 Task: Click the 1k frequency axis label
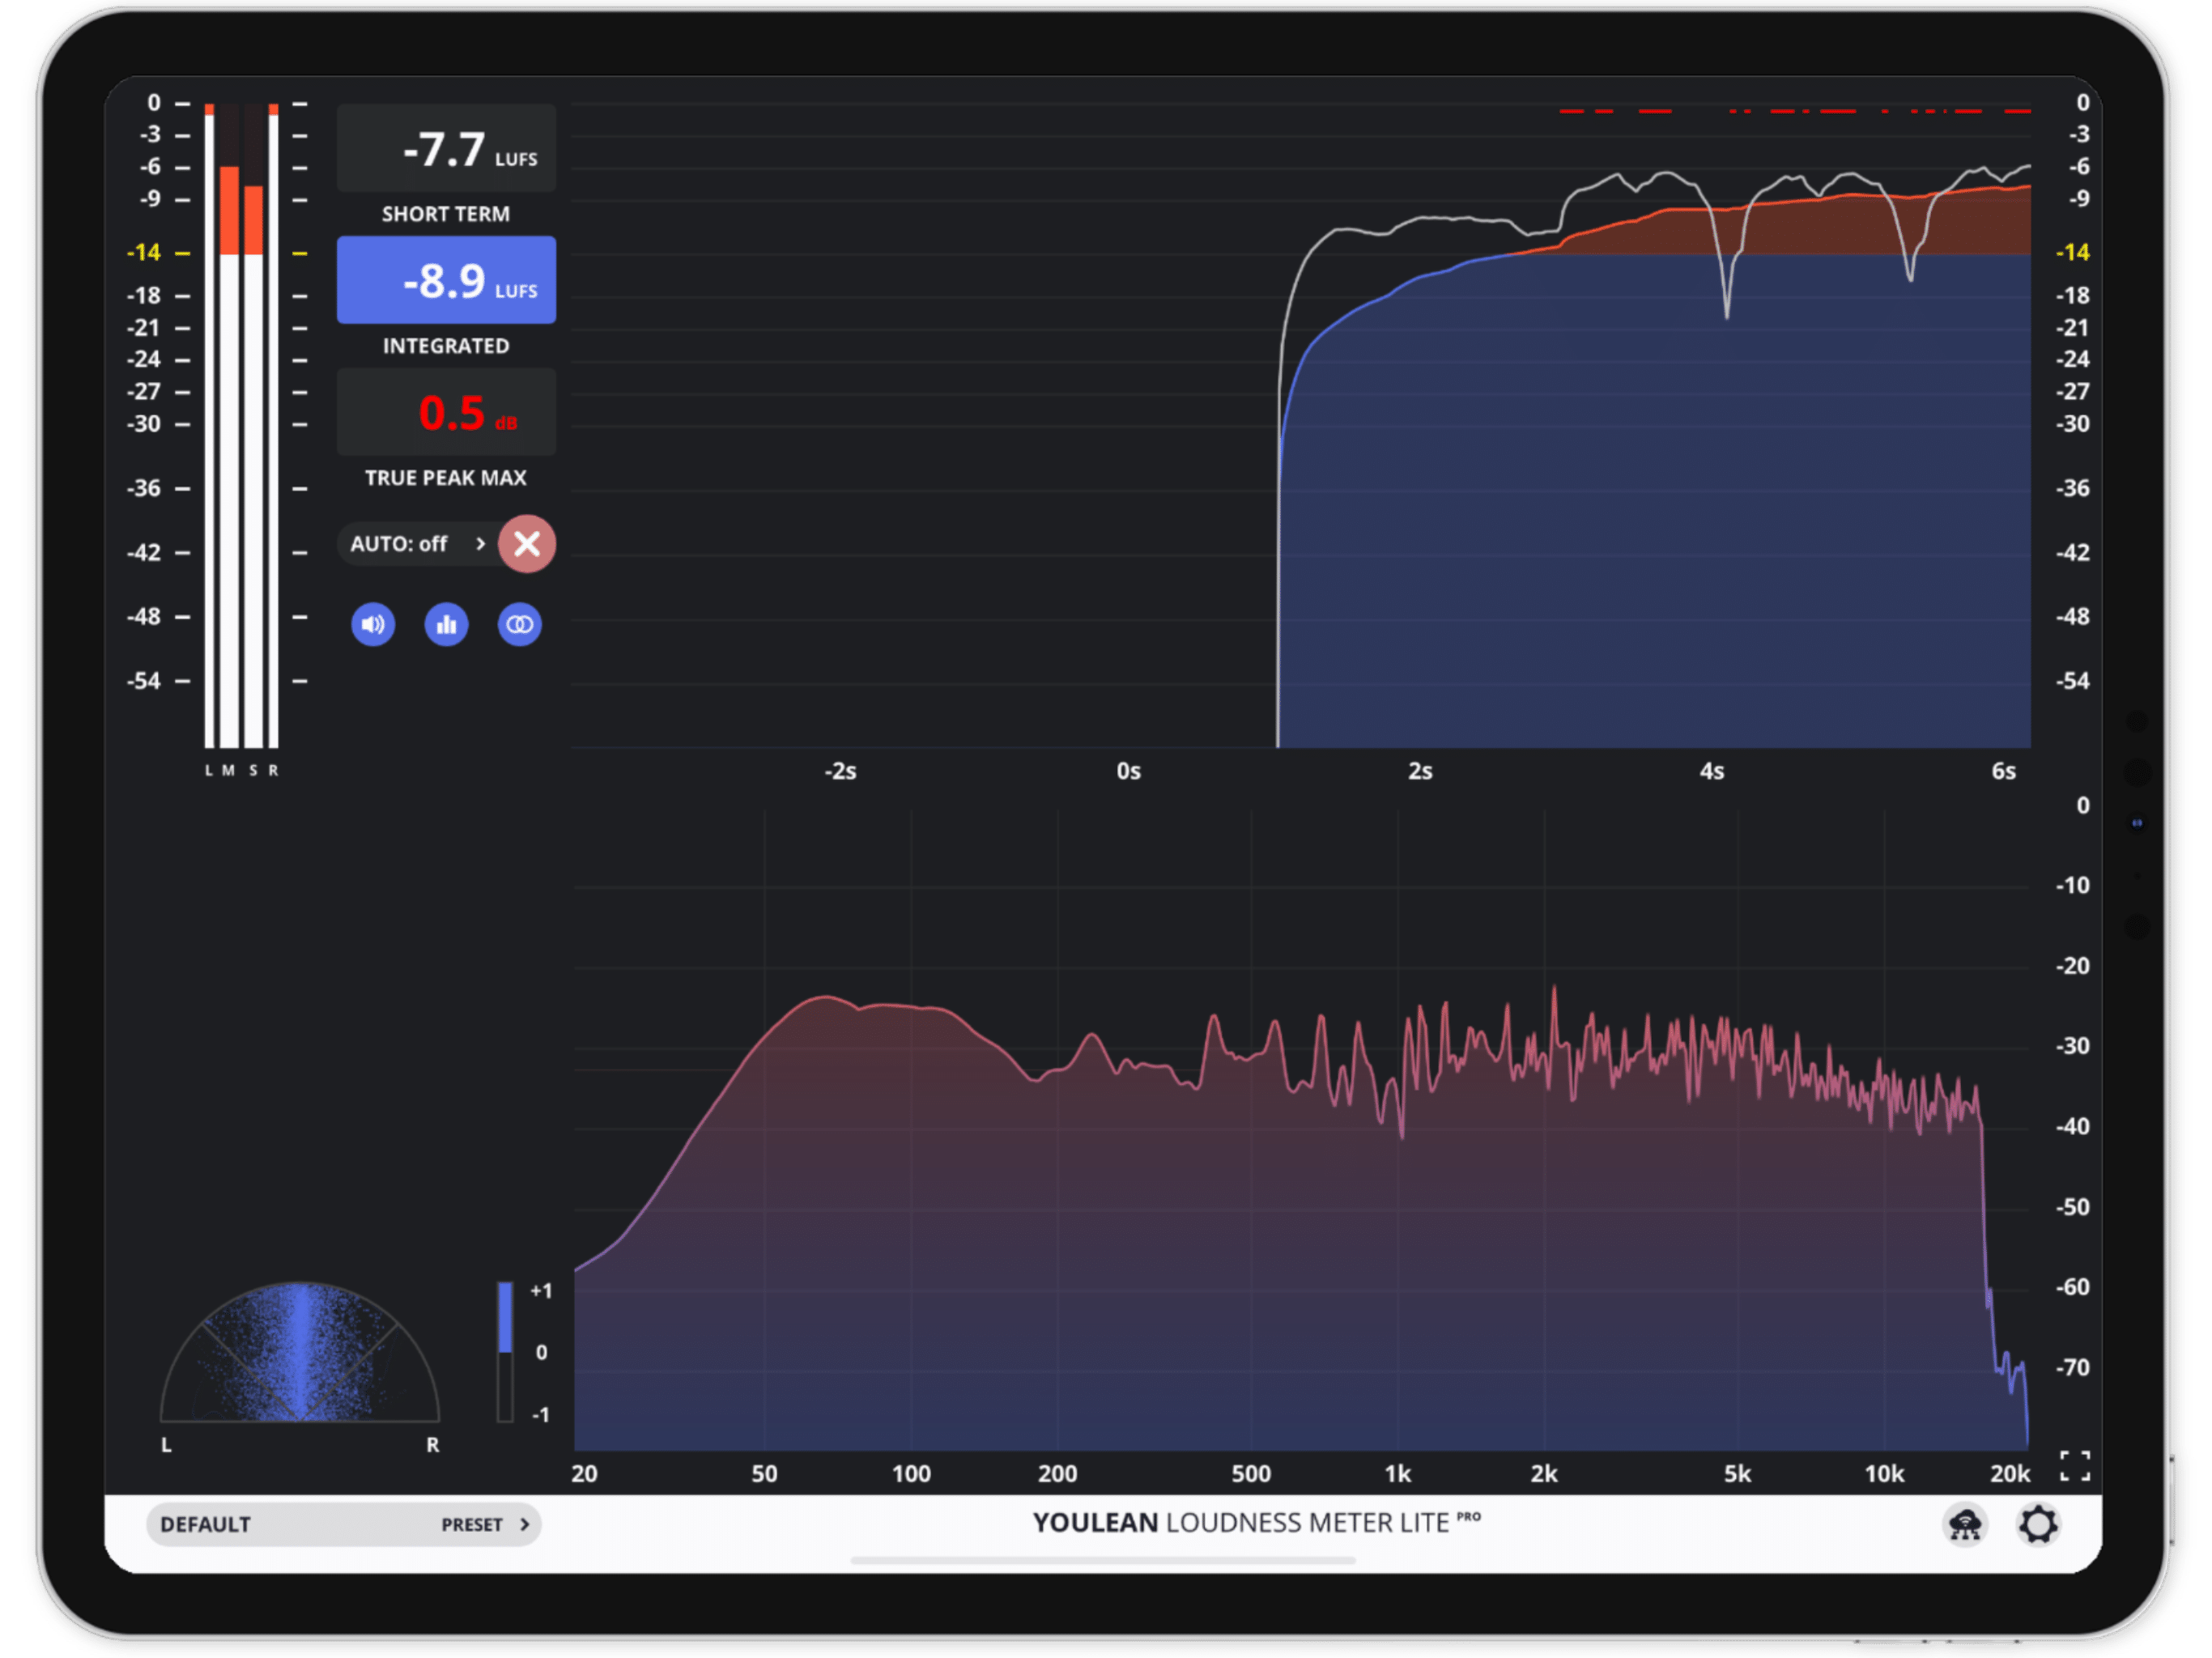click(x=1397, y=1474)
